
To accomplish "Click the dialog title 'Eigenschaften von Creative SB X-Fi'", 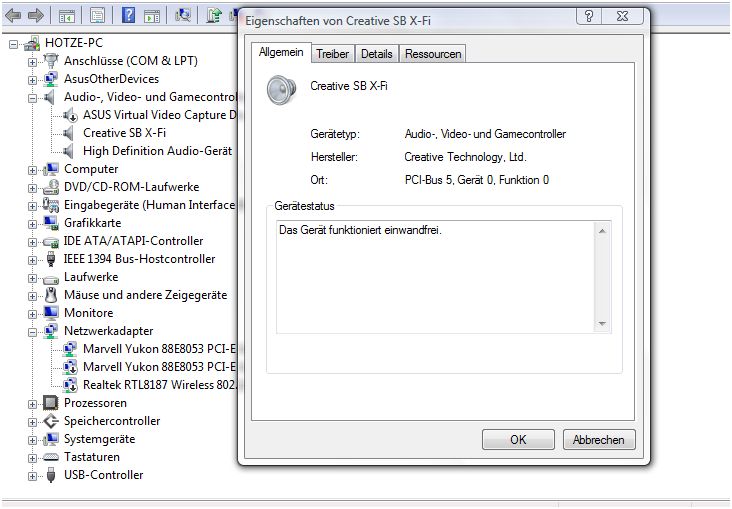I will [338, 21].
